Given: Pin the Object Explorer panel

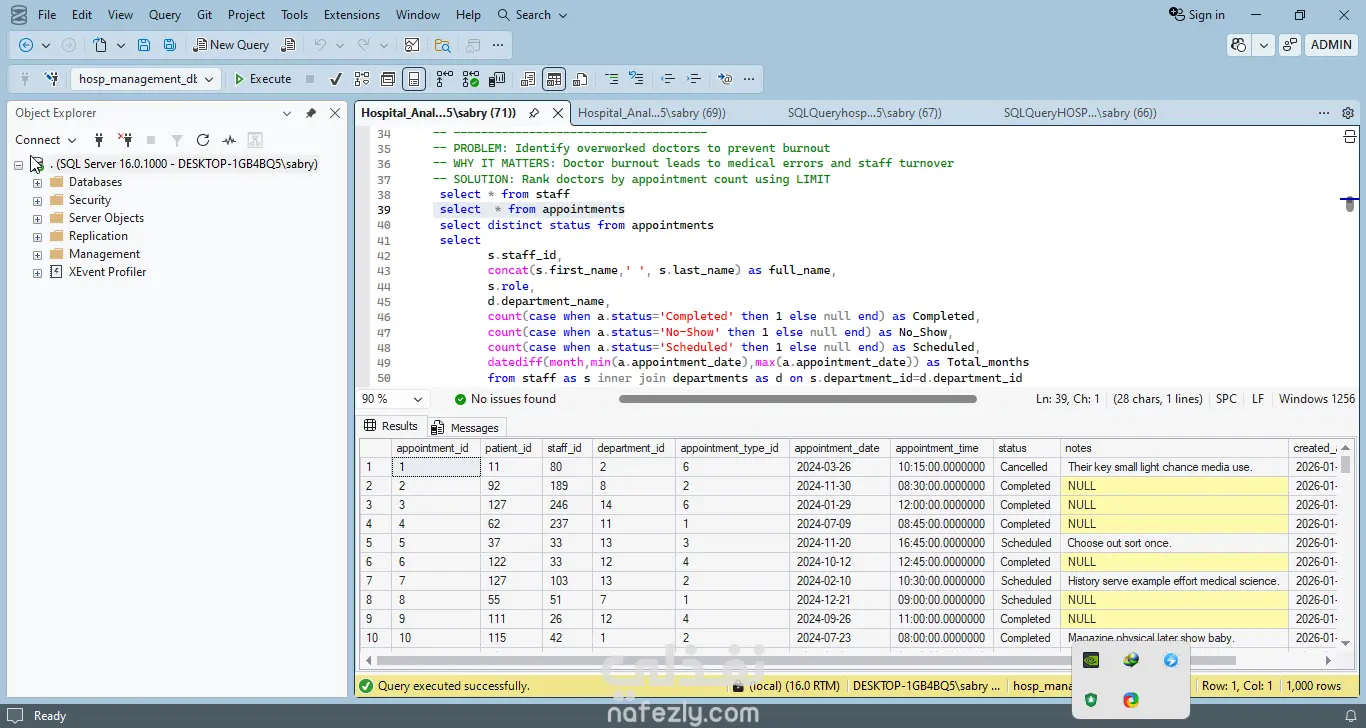Looking at the screenshot, I should click(x=311, y=113).
